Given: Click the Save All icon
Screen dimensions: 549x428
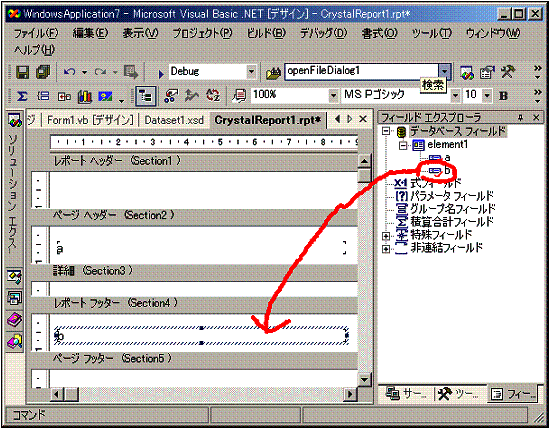Looking at the screenshot, I should [x=43, y=72].
